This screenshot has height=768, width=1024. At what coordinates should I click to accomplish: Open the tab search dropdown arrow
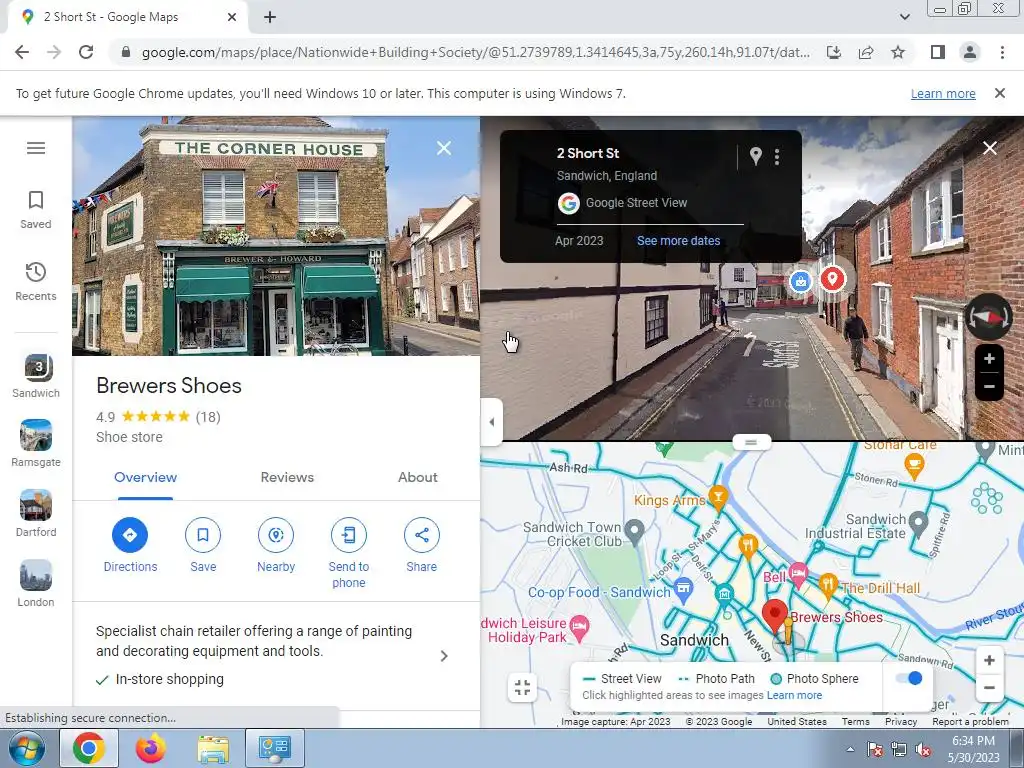pos(904,17)
